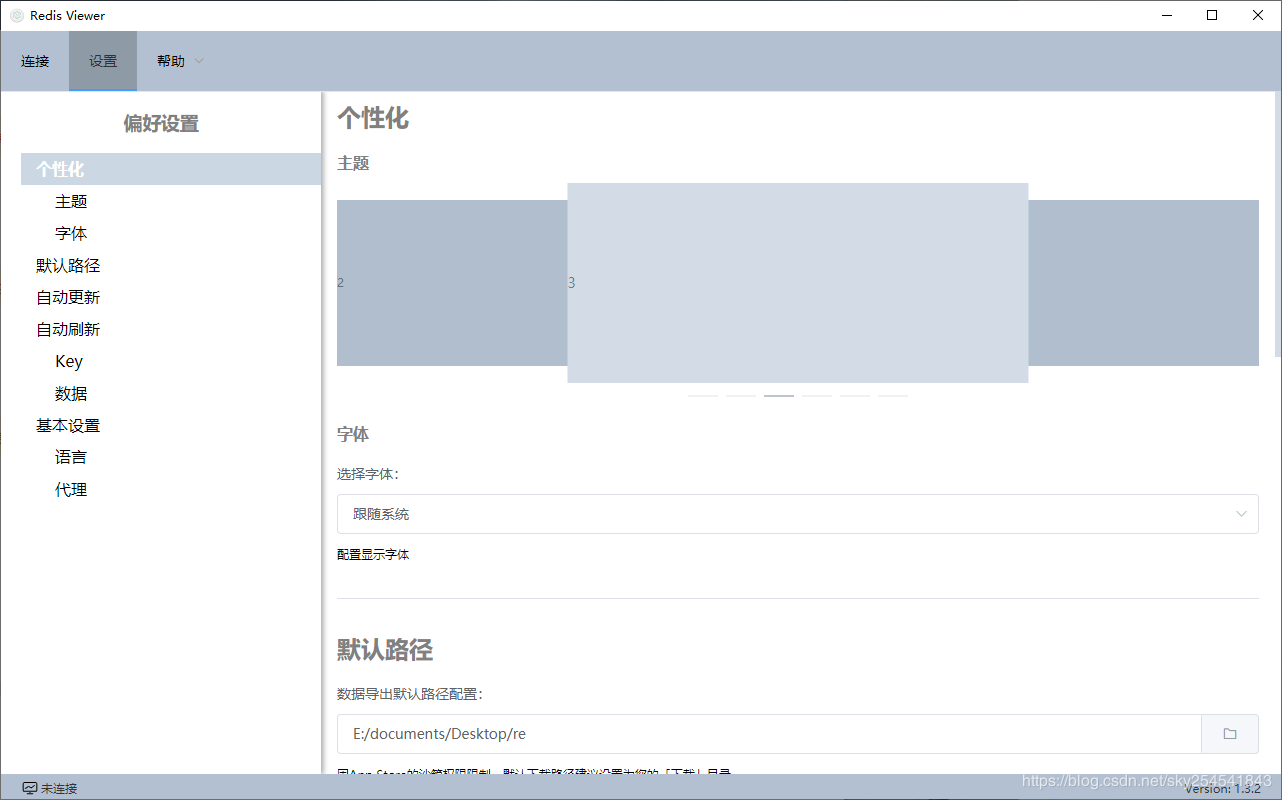The width and height of the screenshot is (1282, 800).
Task: Select theme card number 3 in carousel
Action: tap(797, 283)
